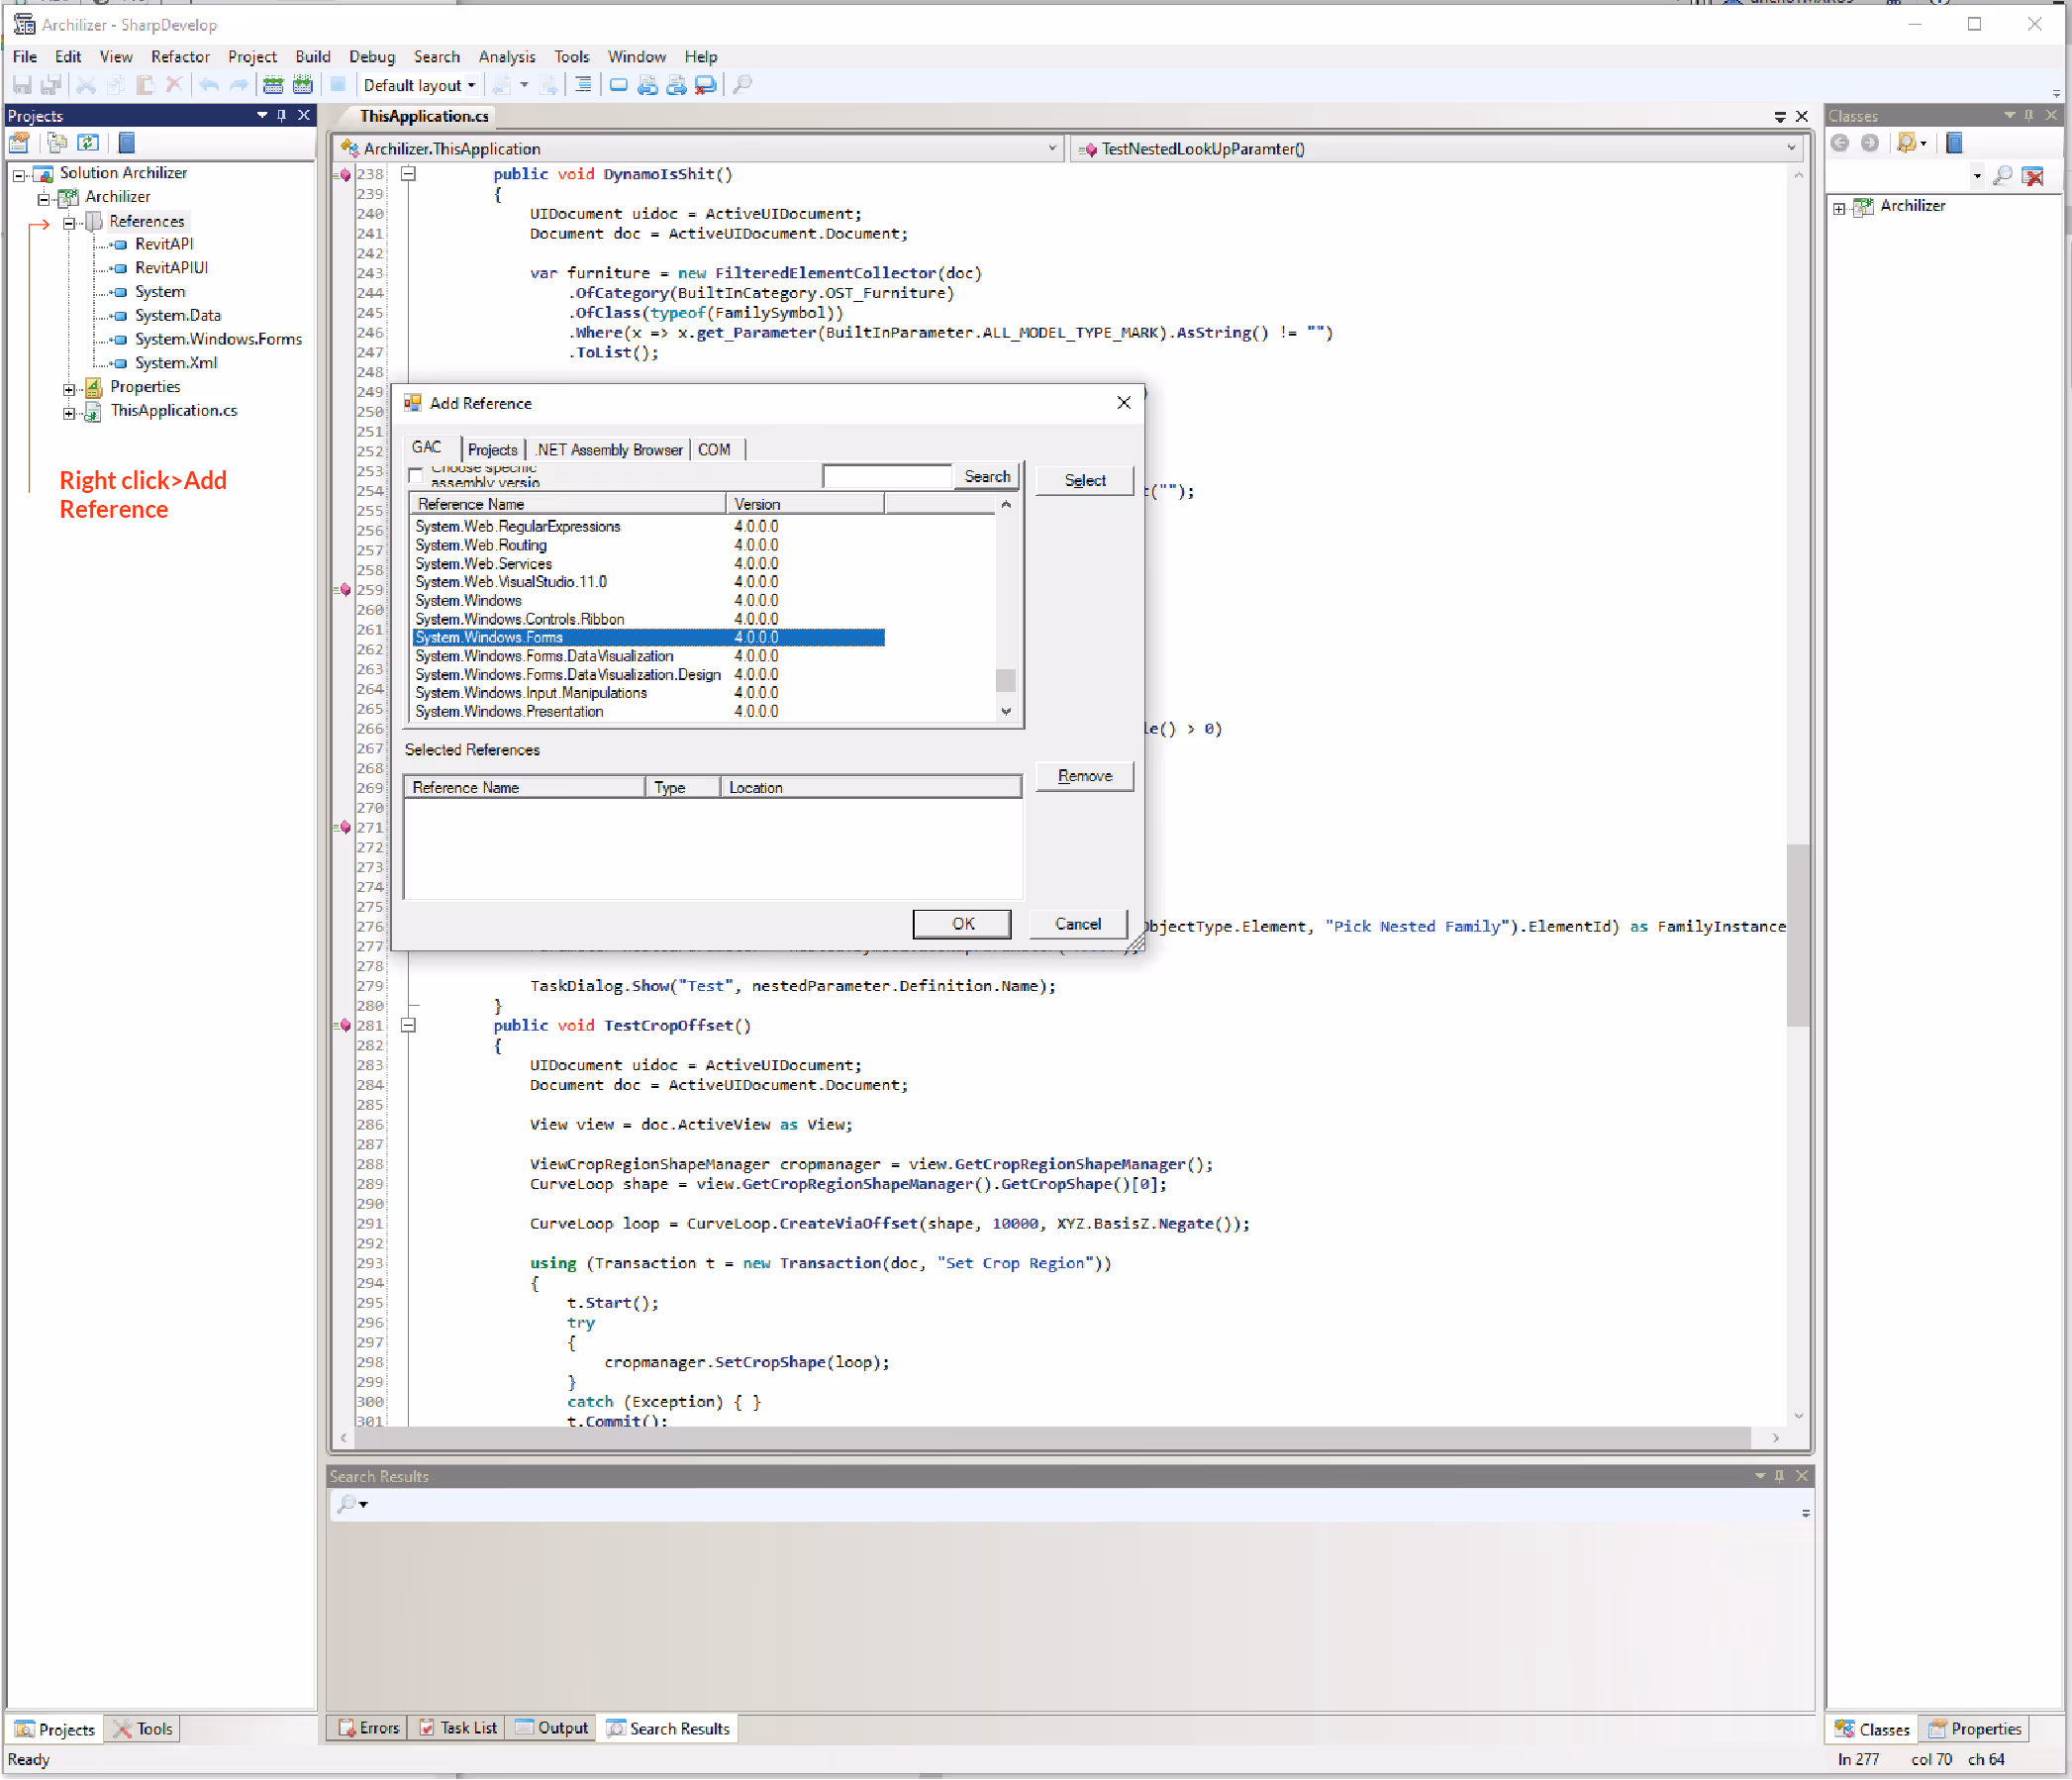
Task: Click the code editor vertical scrollbar thumb
Action: click(1797, 935)
